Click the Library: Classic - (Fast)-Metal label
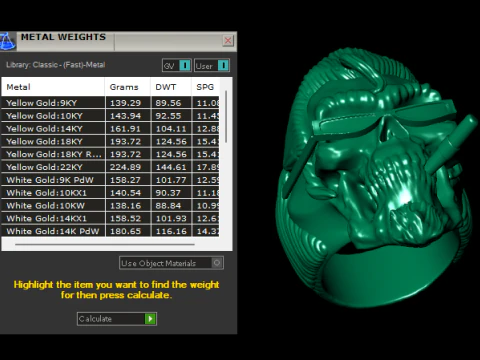 coord(56,65)
